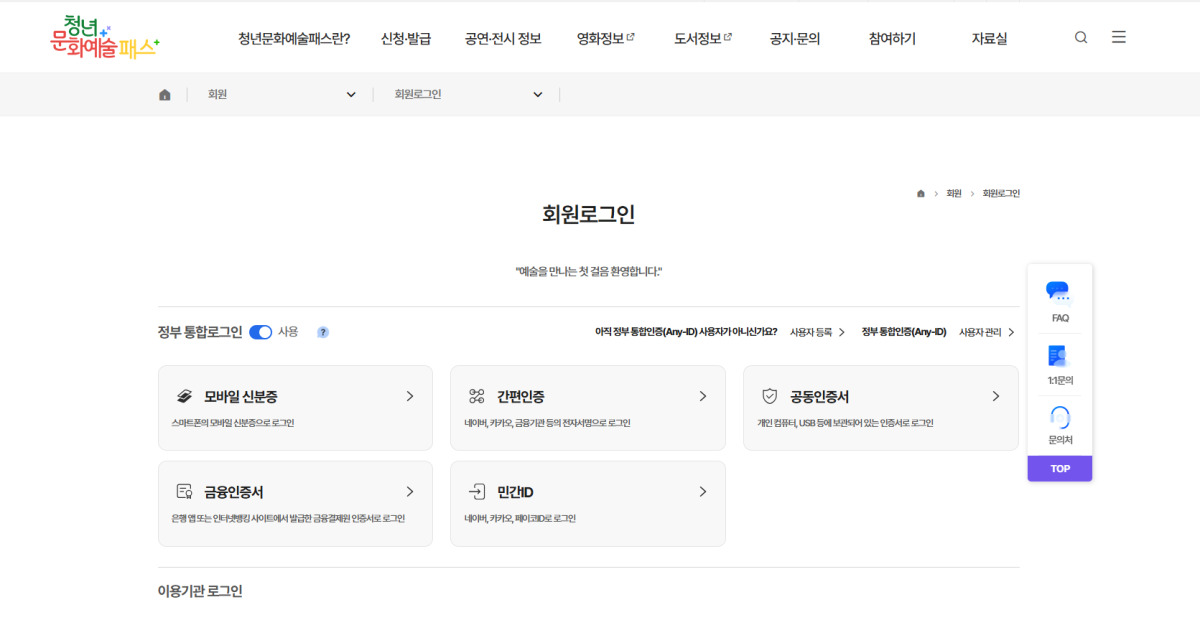Click chevron on 금융인증서 card
1200x620 pixels.
(x=410, y=492)
